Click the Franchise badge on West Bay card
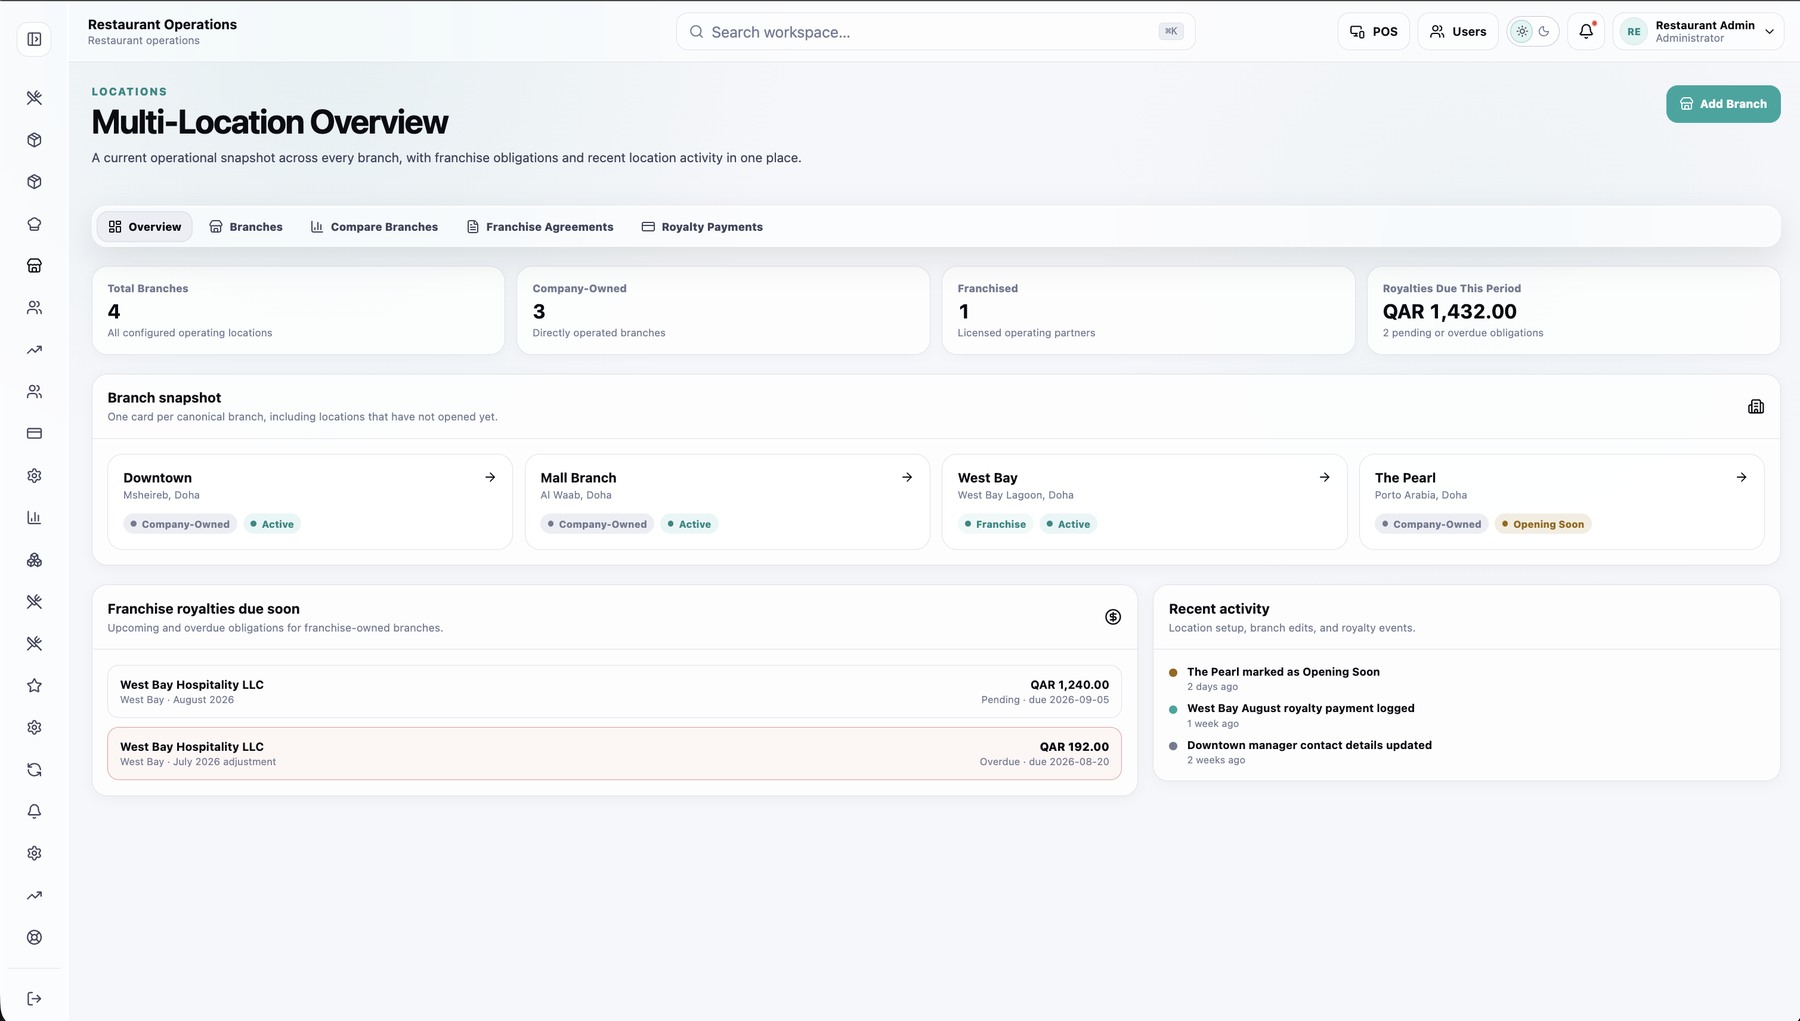This screenshot has width=1800, height=1021. click(x=995, y=524)
